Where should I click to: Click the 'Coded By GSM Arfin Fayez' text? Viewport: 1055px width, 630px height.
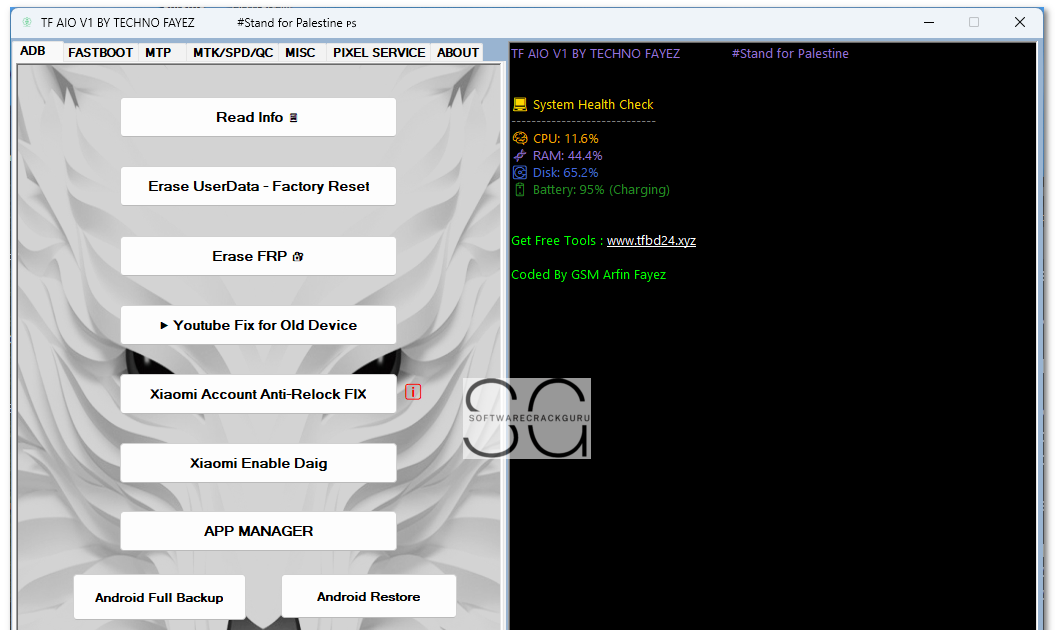click(x=589, y=275)
